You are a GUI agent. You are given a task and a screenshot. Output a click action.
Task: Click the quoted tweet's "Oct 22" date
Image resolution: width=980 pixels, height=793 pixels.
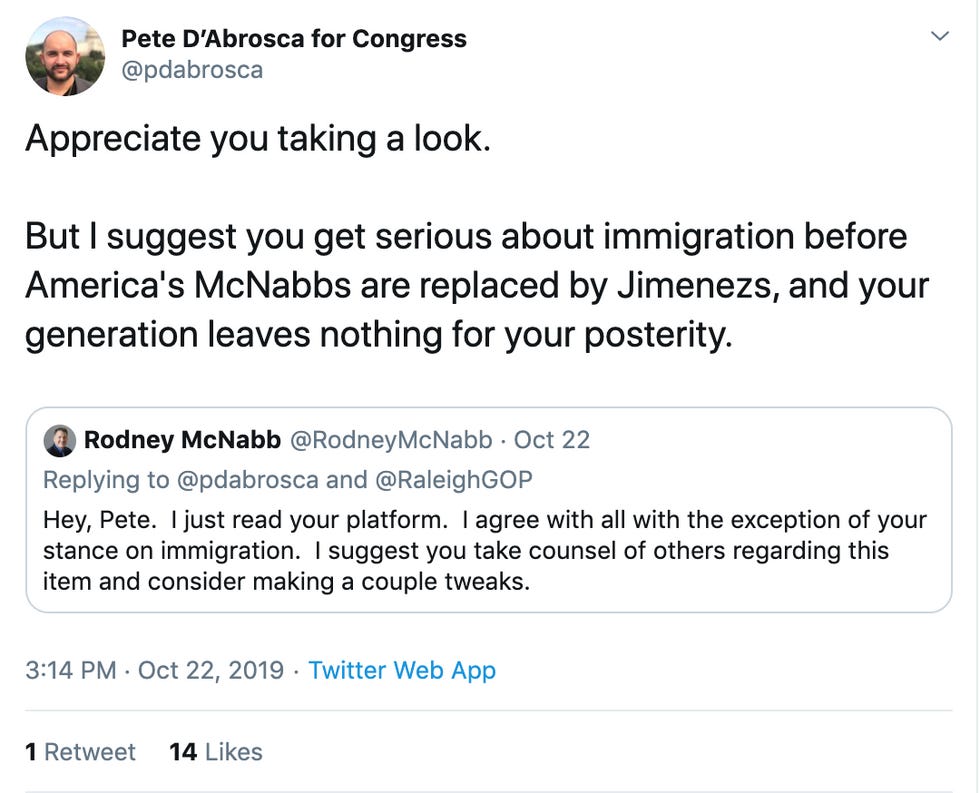(x=552, y=440)
